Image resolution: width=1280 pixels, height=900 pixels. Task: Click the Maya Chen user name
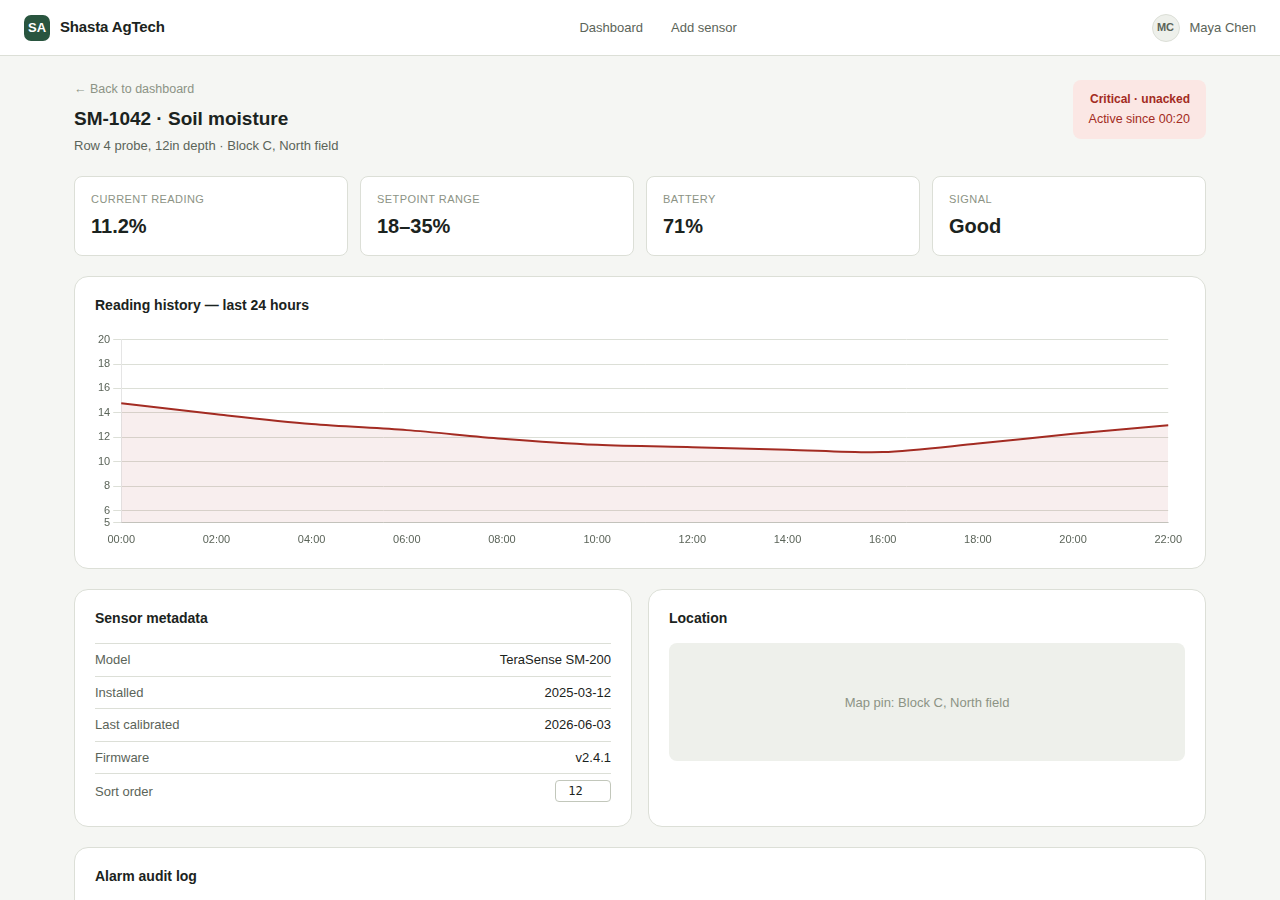tap(1222, 28)
